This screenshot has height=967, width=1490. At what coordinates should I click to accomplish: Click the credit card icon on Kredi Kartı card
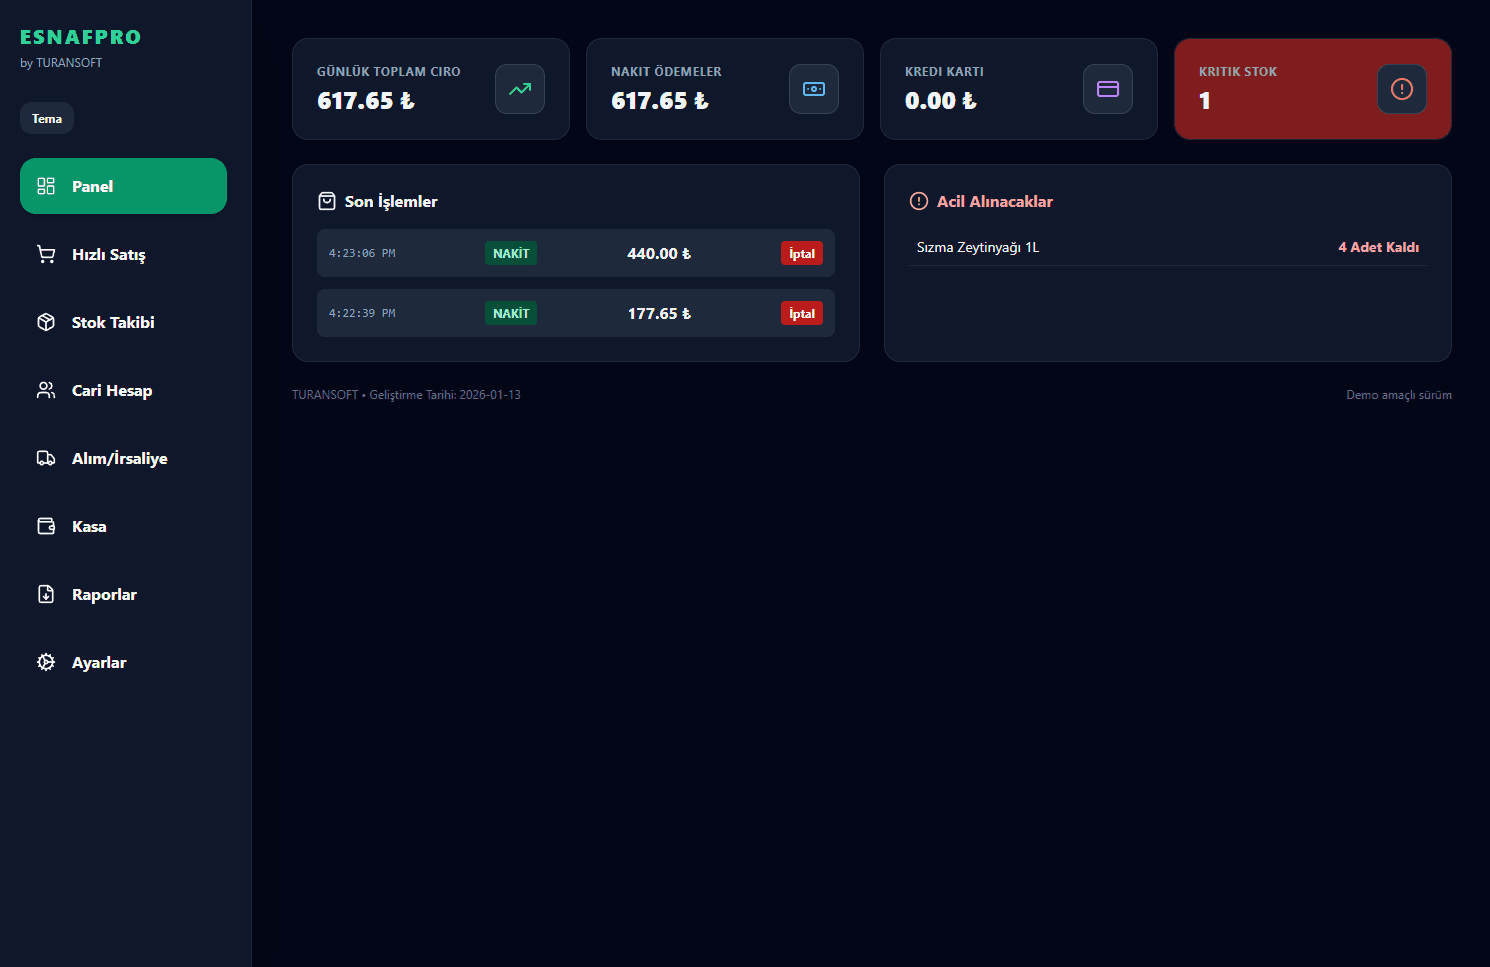tap(1108, 89)
